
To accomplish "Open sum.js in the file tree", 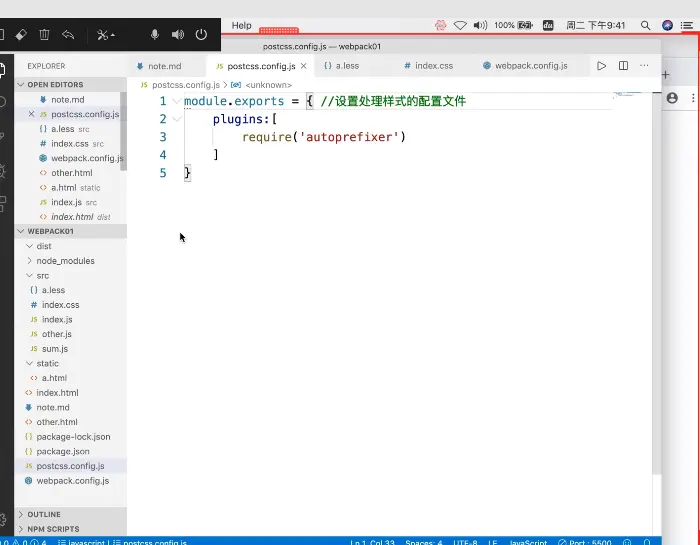I will click(x=71, y=349).
